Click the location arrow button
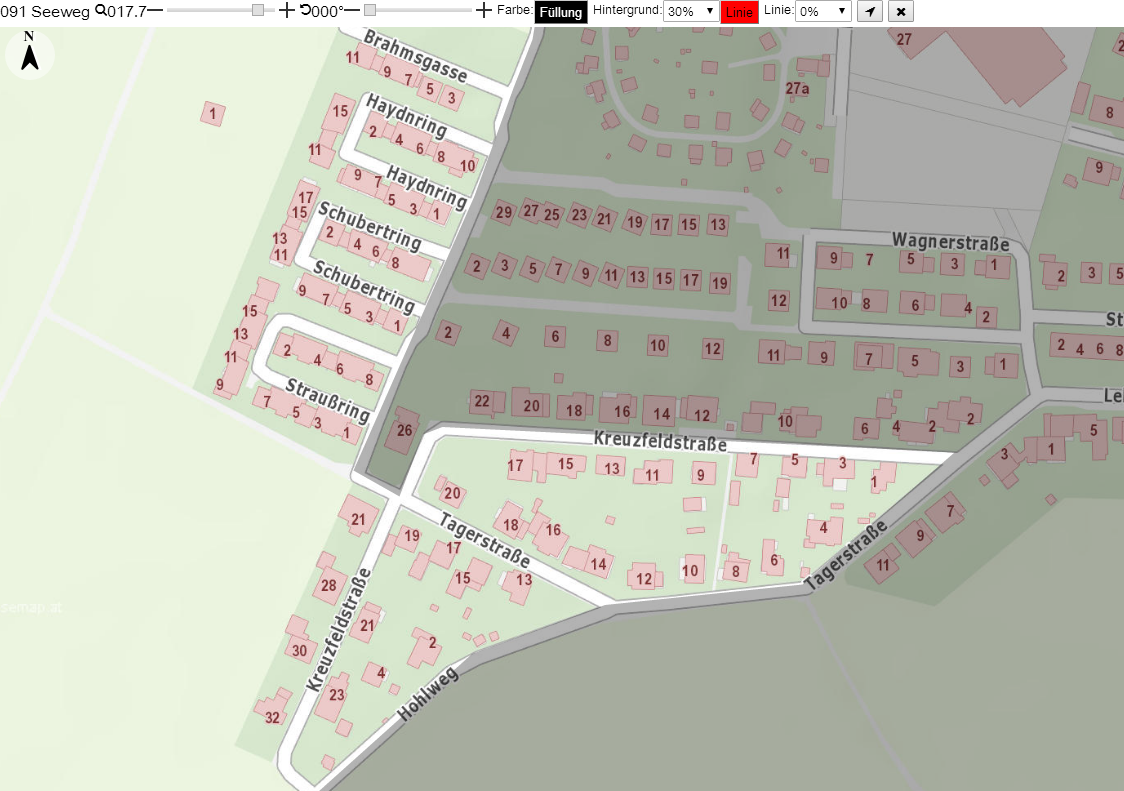1124x791 pixels. tap(870, 11)
